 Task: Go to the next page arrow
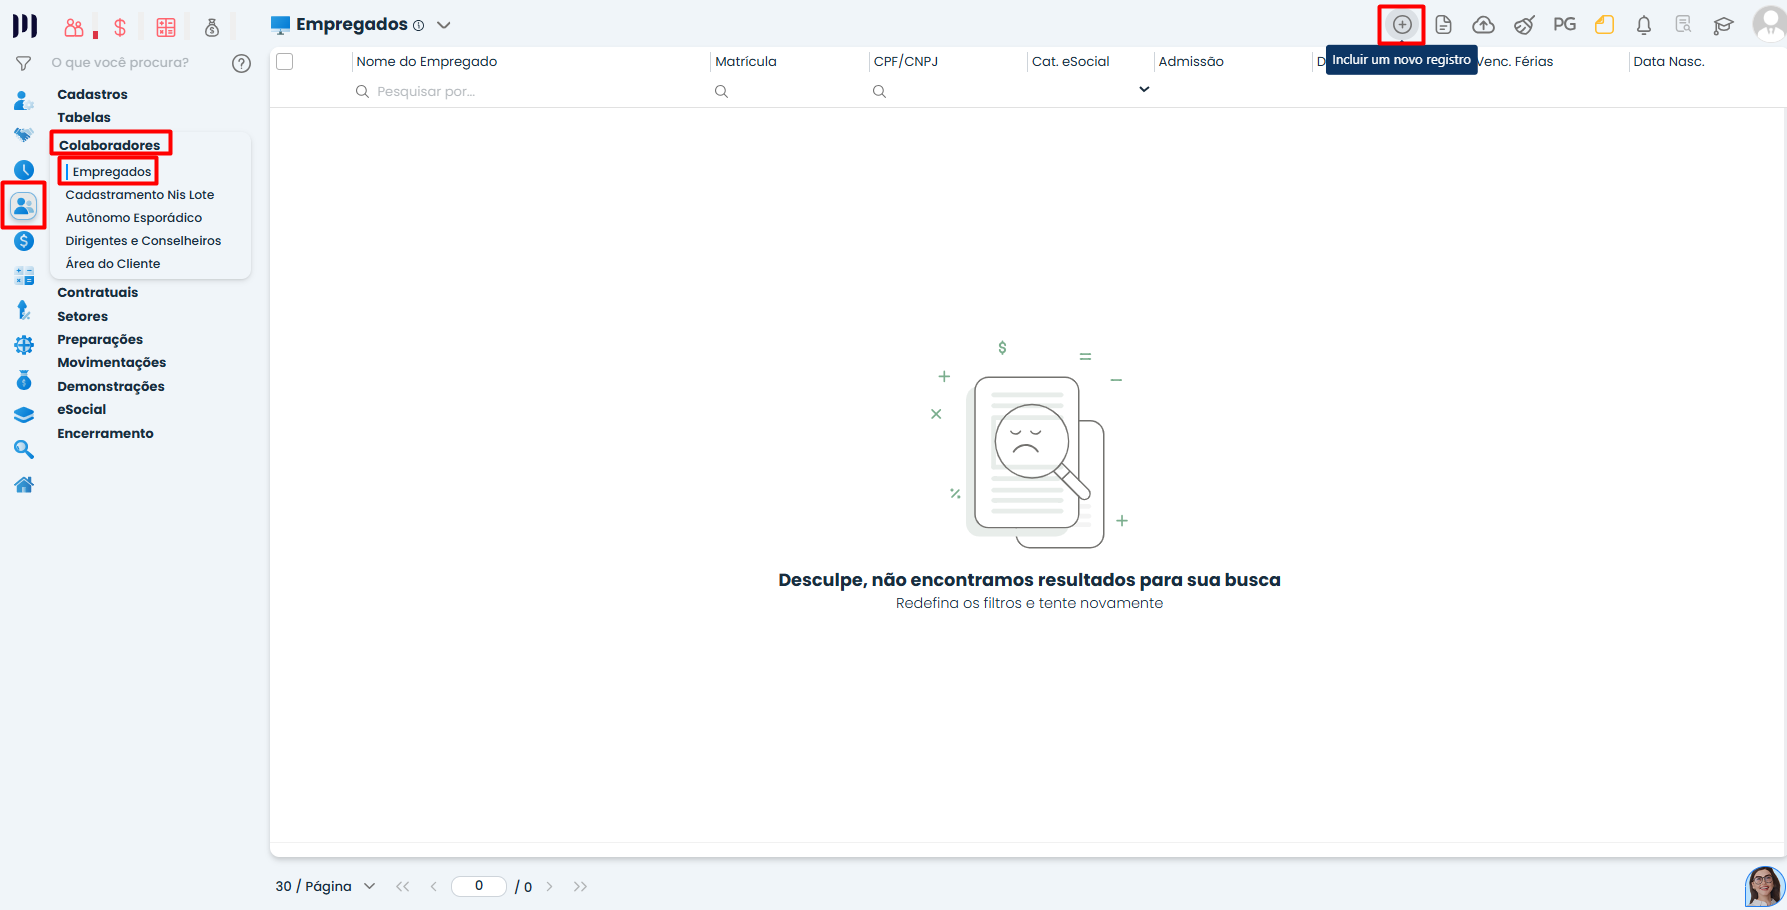tap(549, 886)
